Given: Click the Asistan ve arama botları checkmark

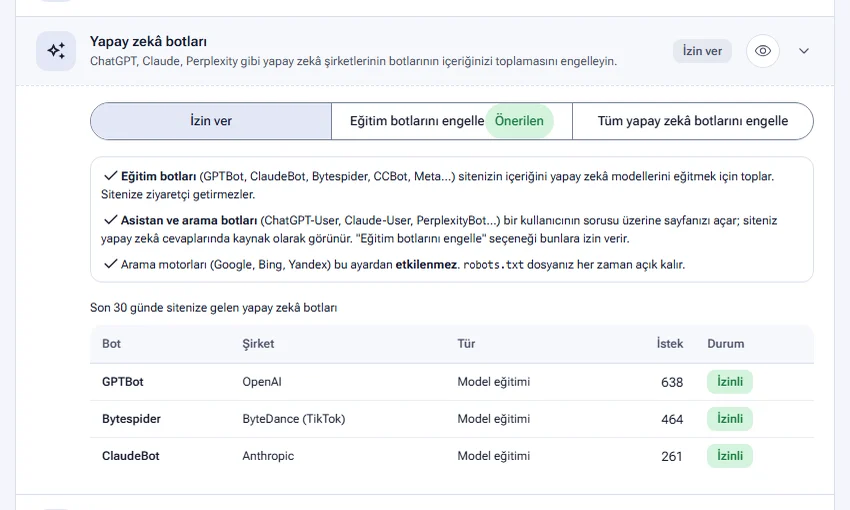Looking at the screenshot, I should (111, 220).
